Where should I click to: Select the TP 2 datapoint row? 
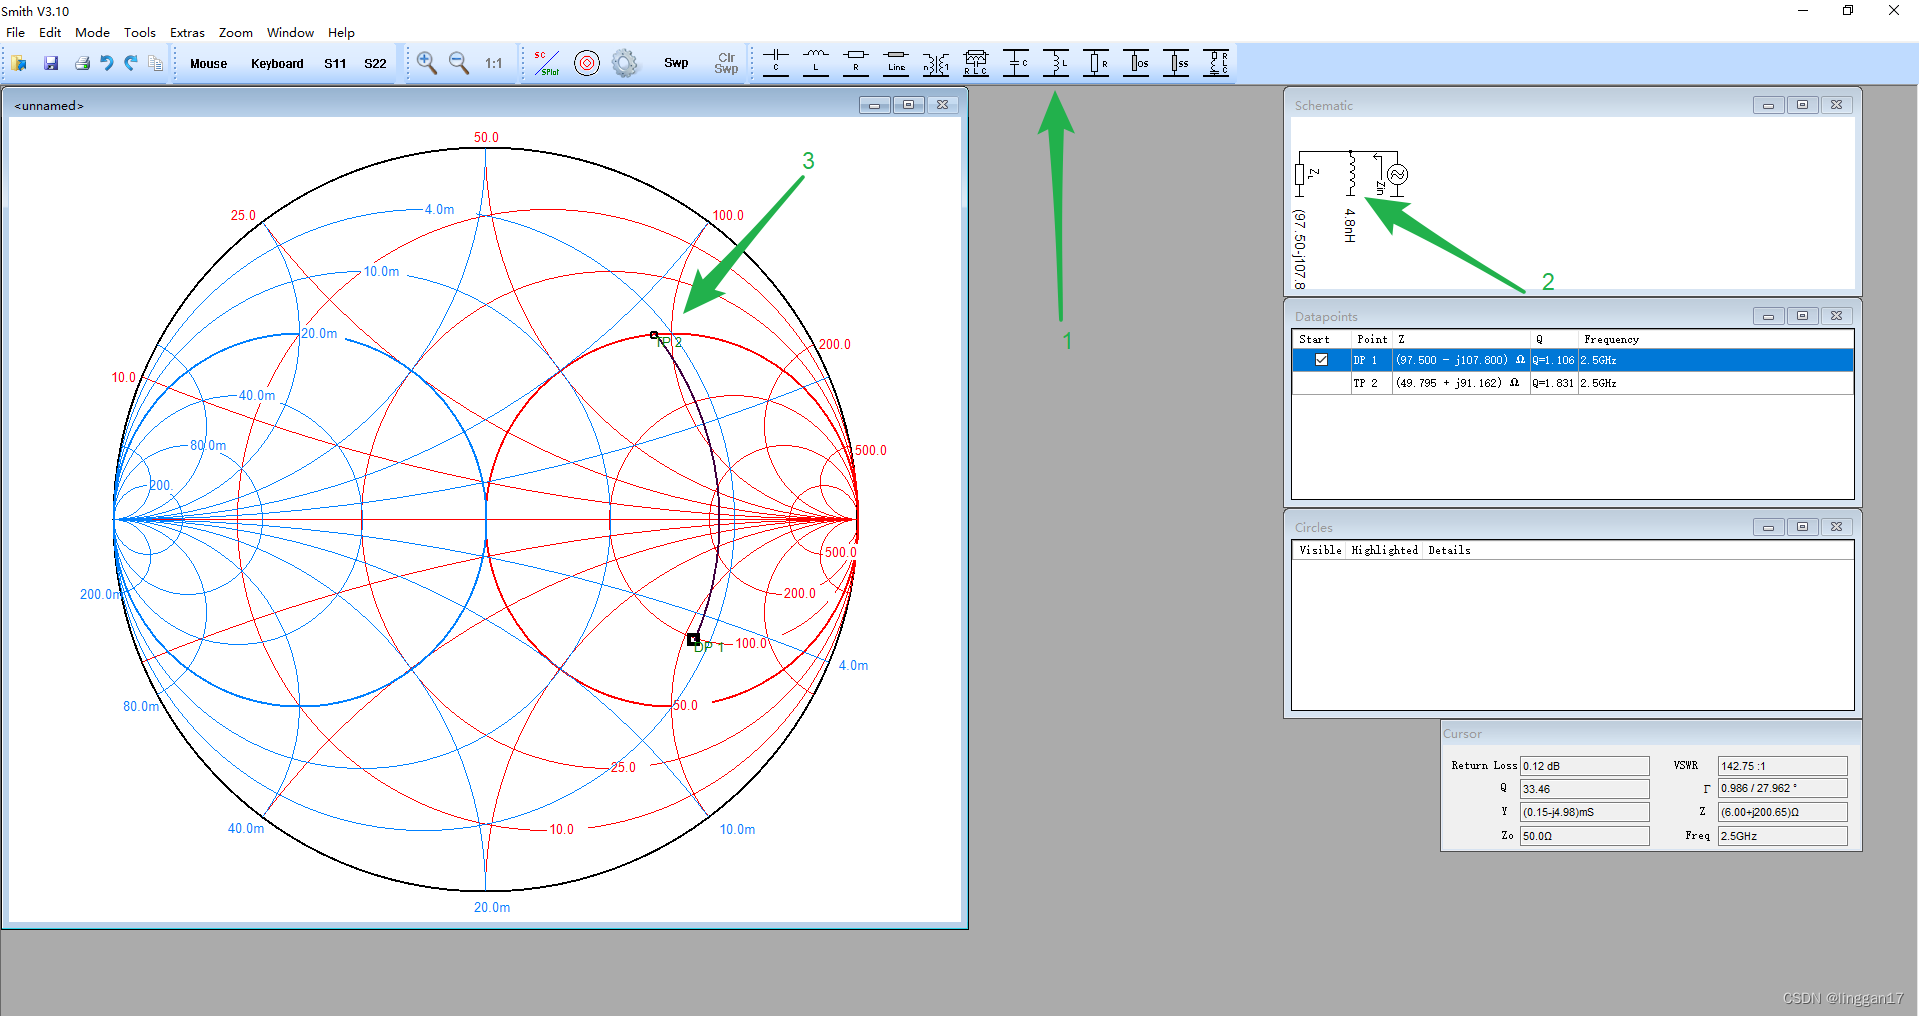(x=1572, y=383)
